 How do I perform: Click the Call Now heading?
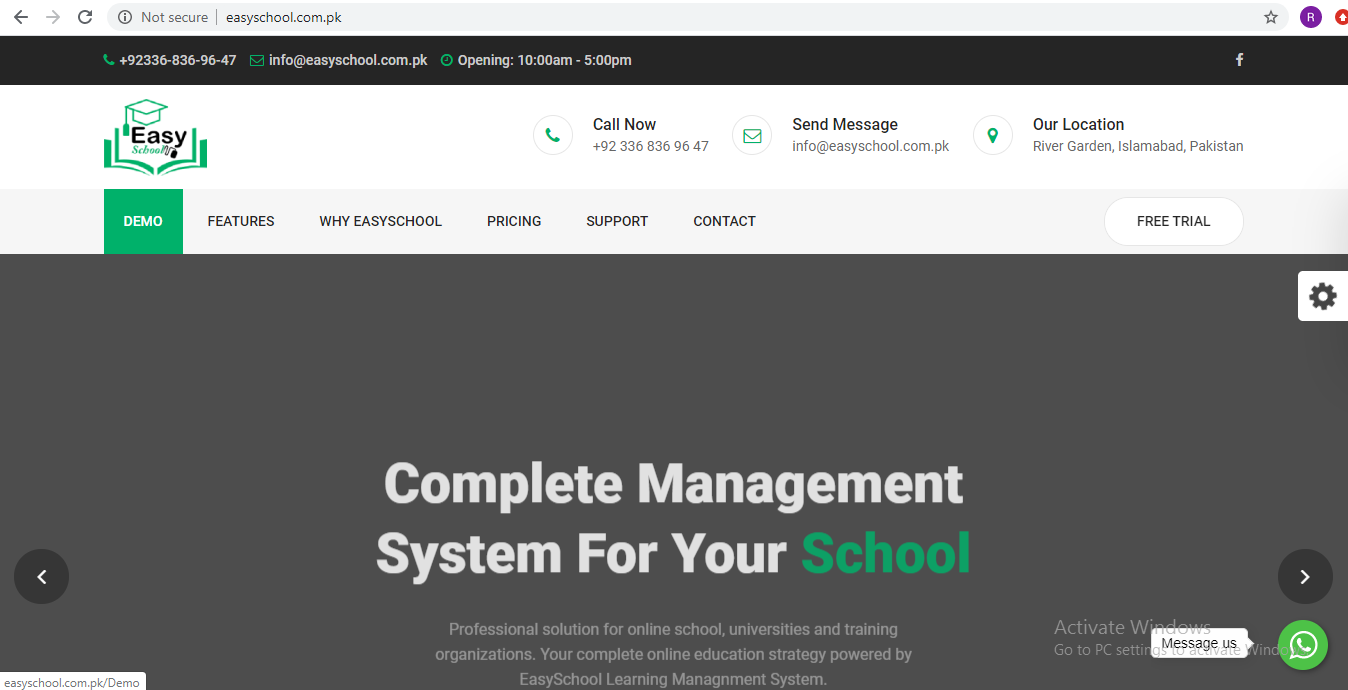click(625, 124)
